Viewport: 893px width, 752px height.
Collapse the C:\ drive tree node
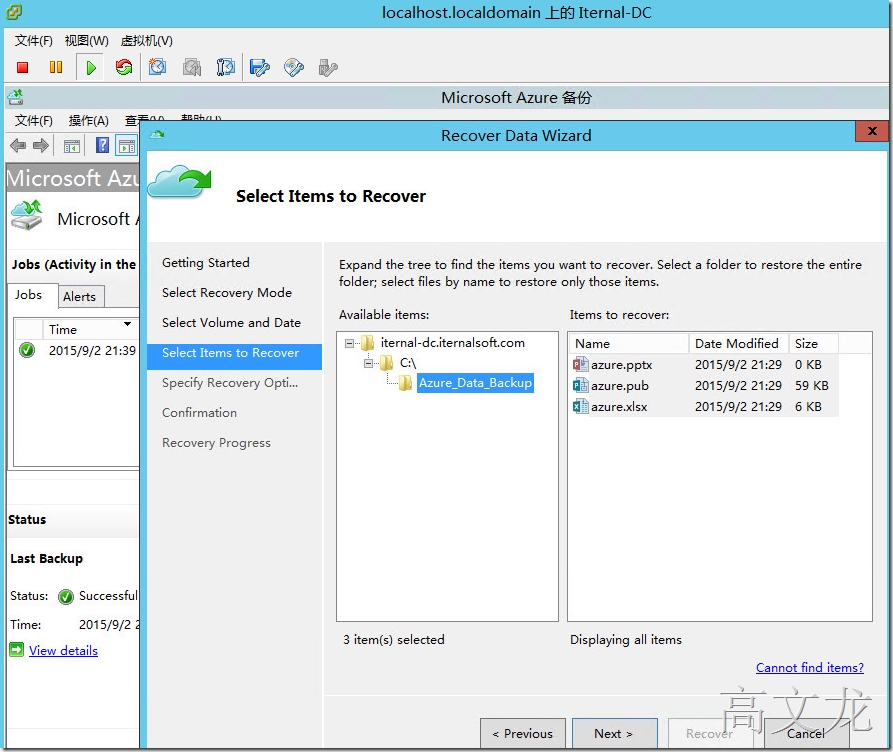point(368,363)
